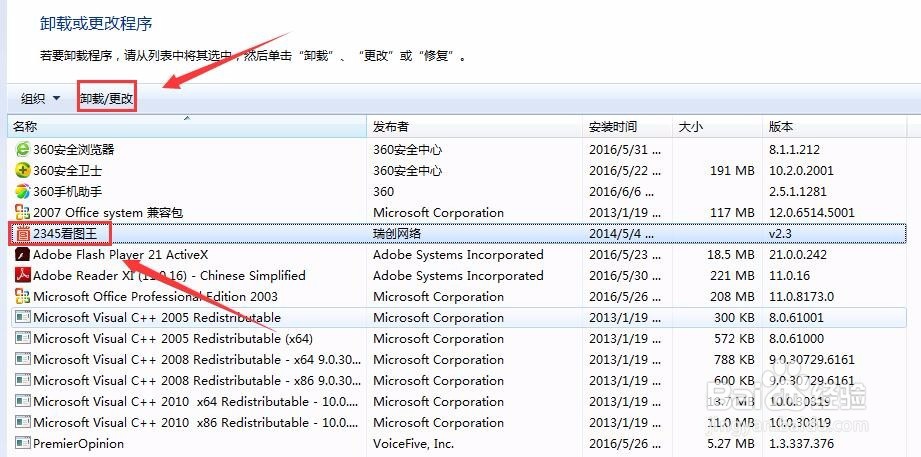Select the 360手机助手 entry name

pyautogui.click(x=68, y=191)
